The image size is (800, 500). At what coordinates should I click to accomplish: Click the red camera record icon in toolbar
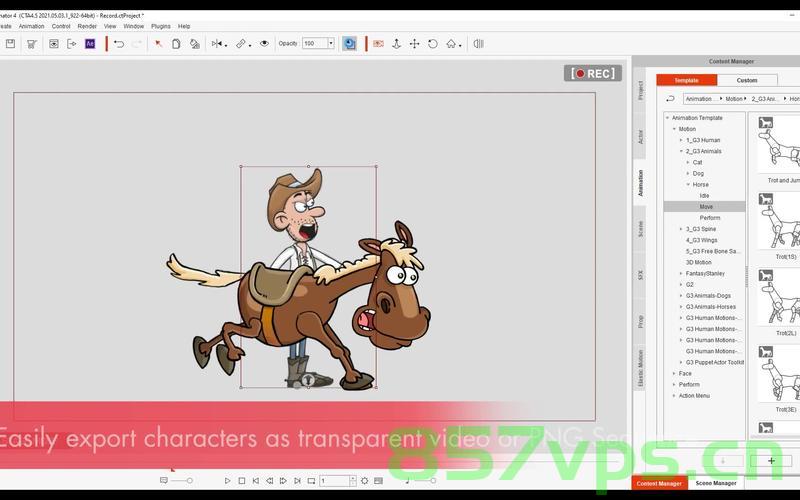click(378, 44)
